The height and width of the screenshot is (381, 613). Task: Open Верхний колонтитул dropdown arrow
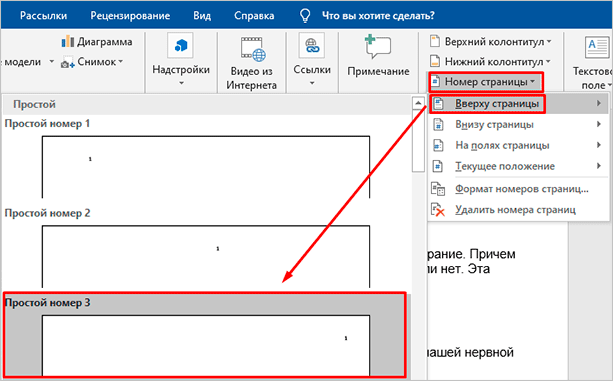tap(549, 41)
